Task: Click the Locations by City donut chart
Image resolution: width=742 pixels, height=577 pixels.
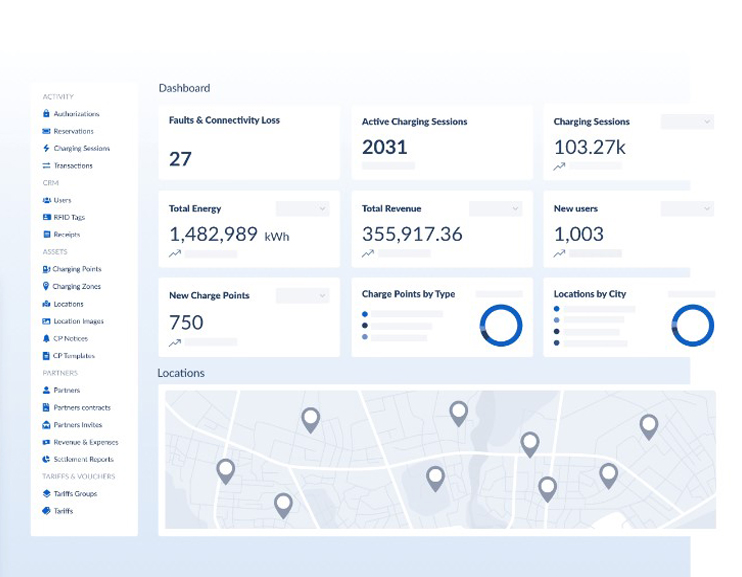Action: click(693, 326)
